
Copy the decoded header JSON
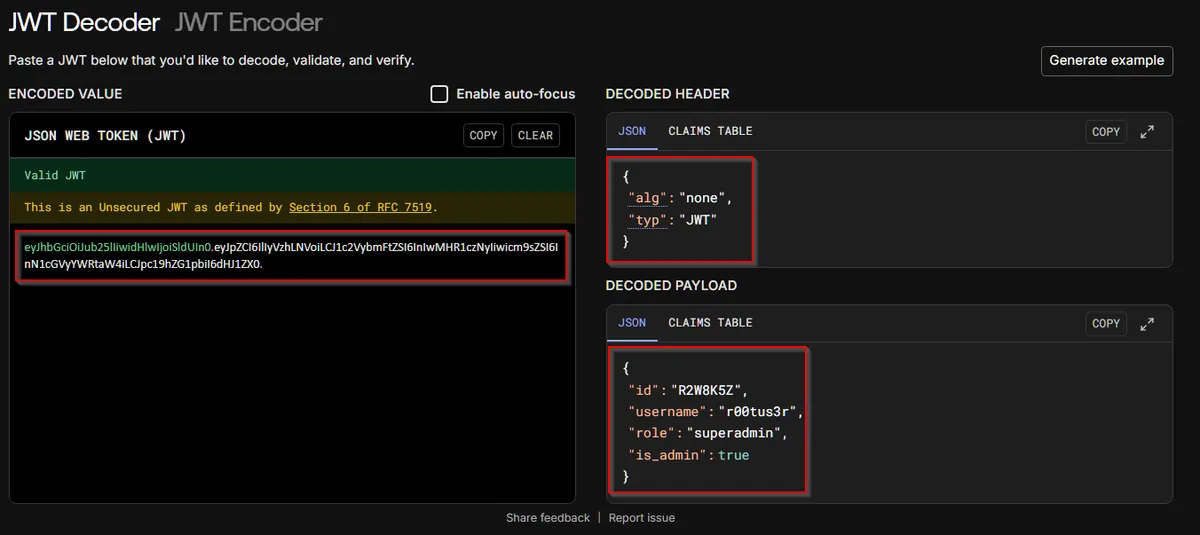[x=1106, y=131]
